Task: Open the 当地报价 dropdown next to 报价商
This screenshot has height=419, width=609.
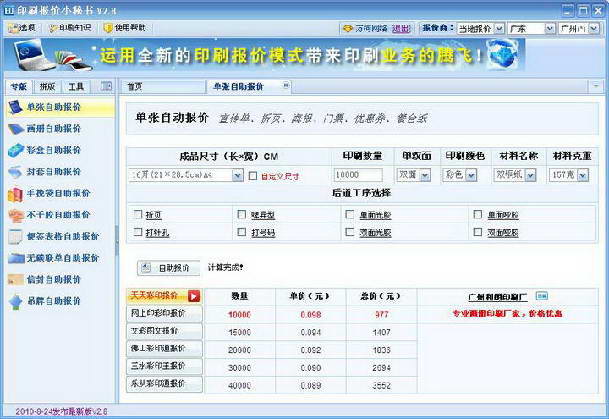Action: 499,28
